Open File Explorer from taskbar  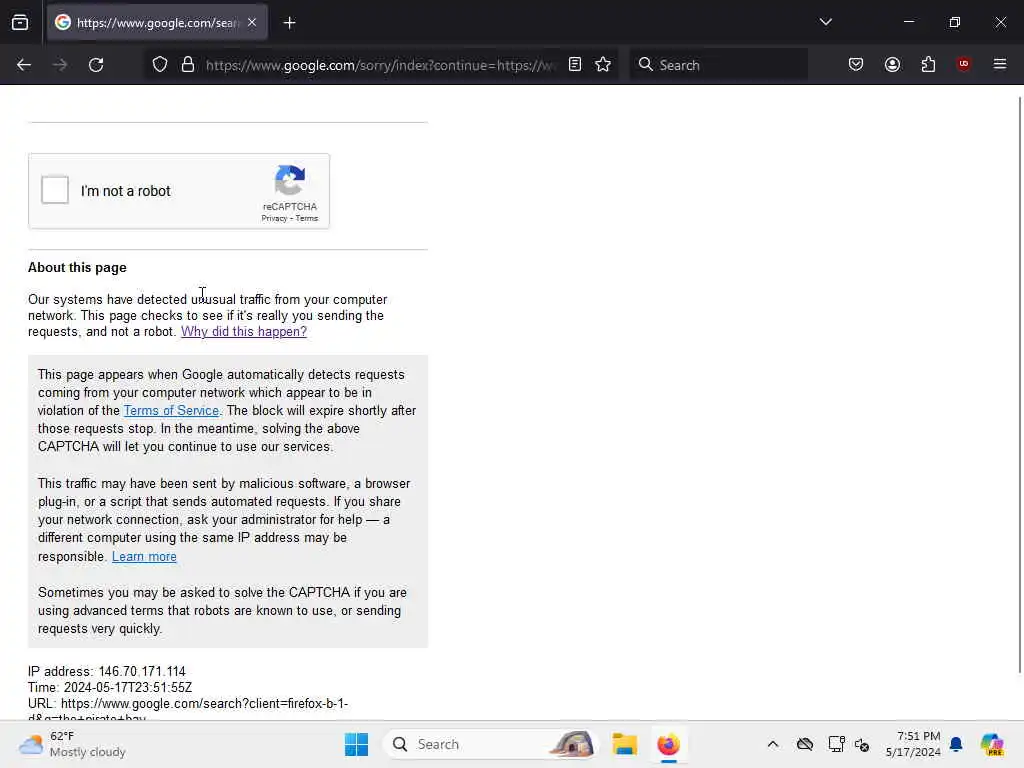625,744
